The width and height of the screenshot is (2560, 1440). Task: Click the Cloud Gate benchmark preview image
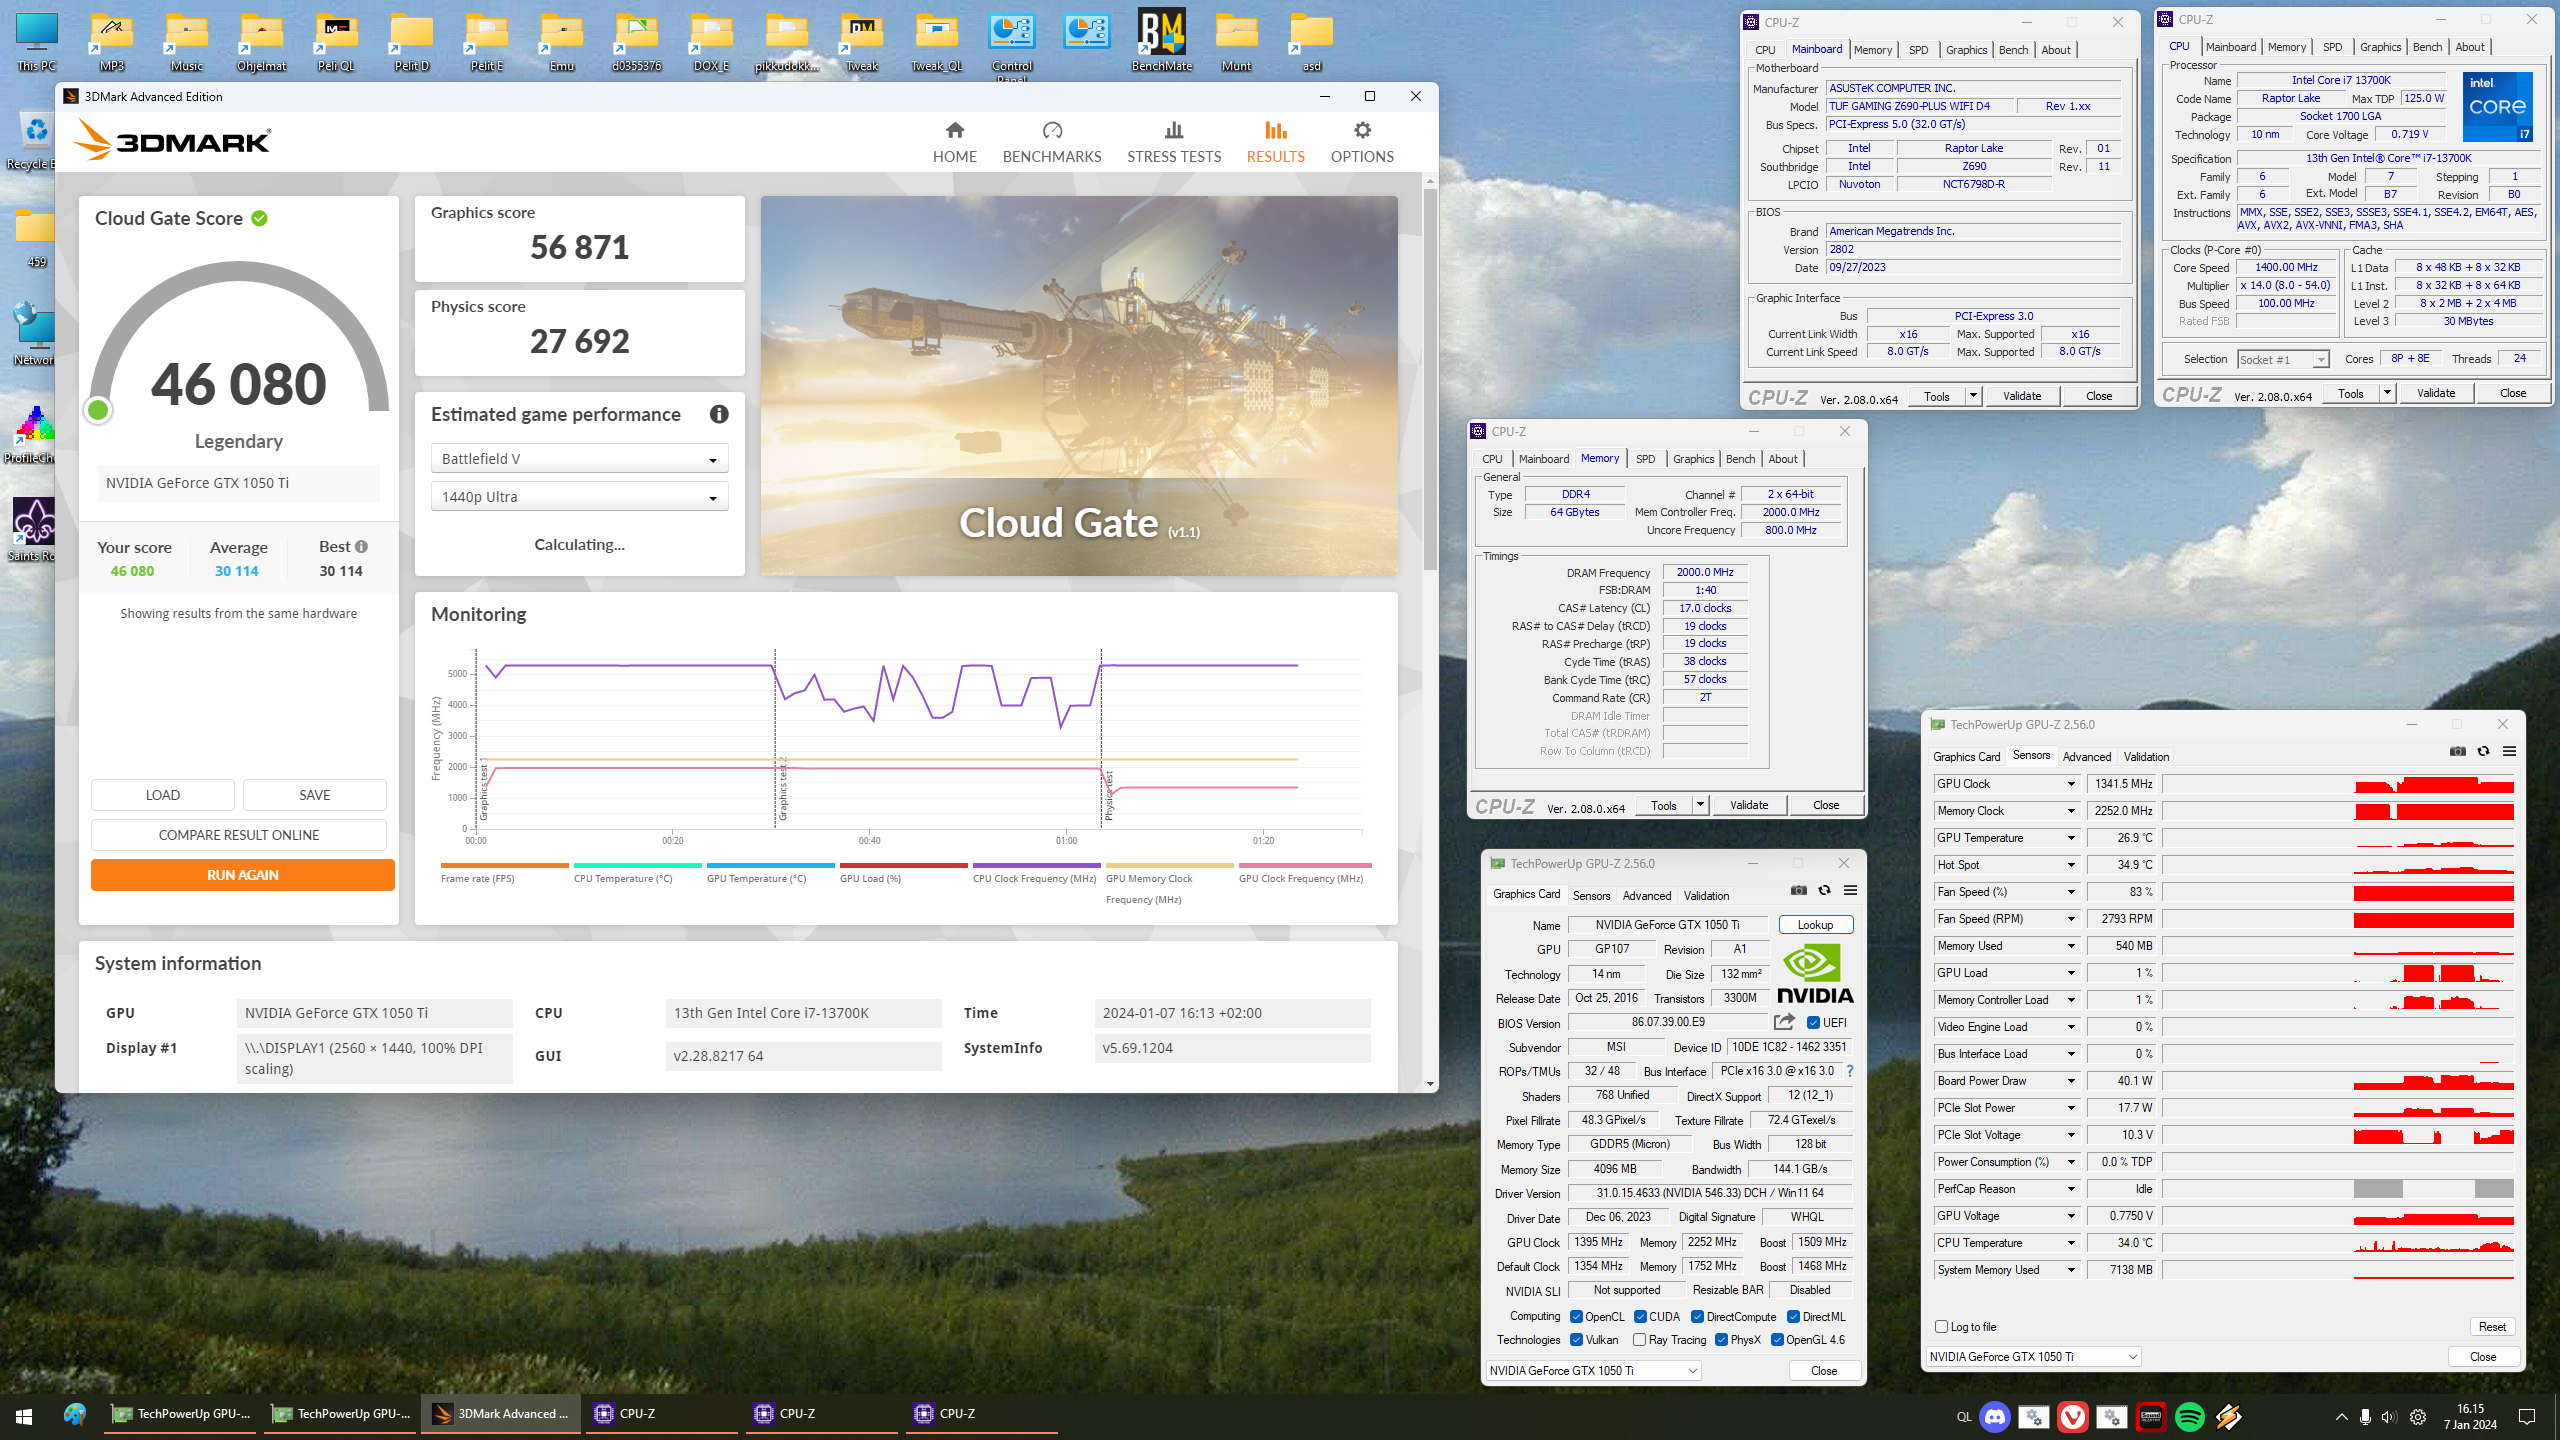click(1079, 385)
